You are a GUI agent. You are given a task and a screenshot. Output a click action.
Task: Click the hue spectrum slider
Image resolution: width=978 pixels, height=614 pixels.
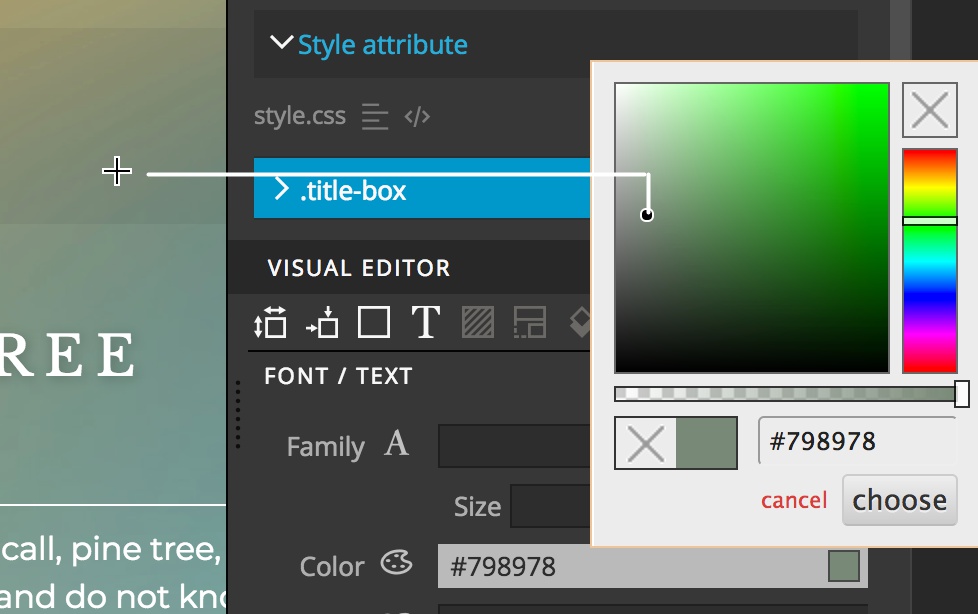[930, 261]
